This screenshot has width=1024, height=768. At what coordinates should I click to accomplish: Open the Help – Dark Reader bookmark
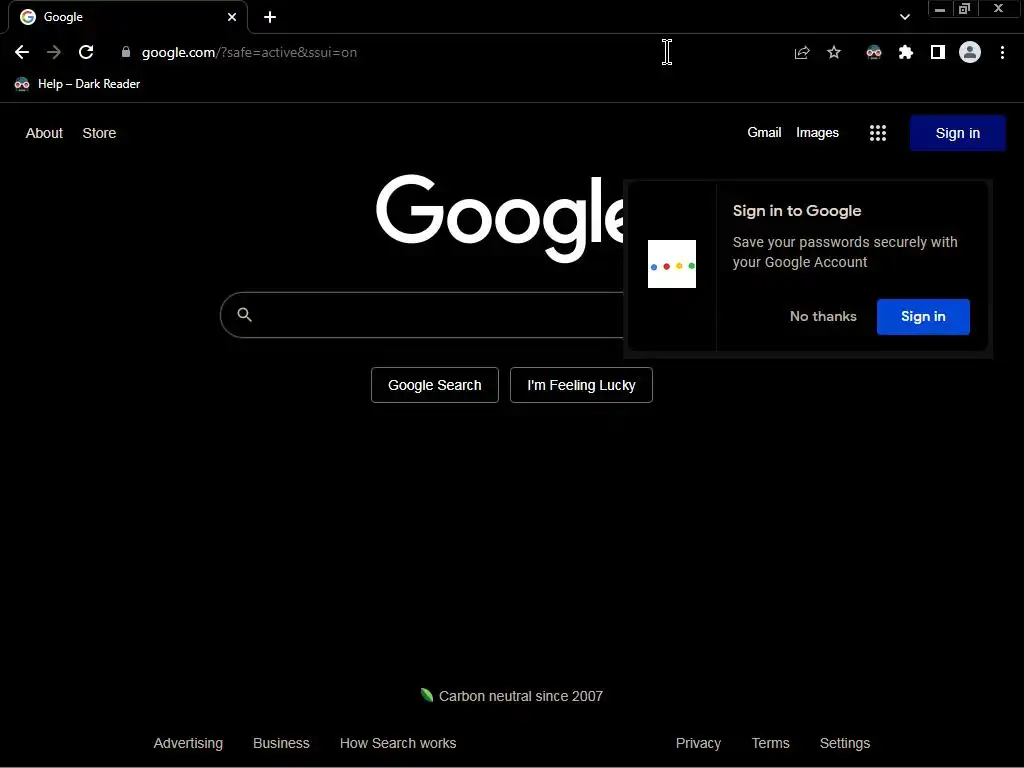[77, 84]
